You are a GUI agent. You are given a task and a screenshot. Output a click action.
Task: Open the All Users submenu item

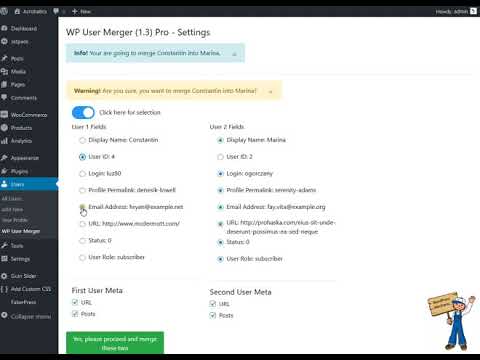click(x=12, y=199)
